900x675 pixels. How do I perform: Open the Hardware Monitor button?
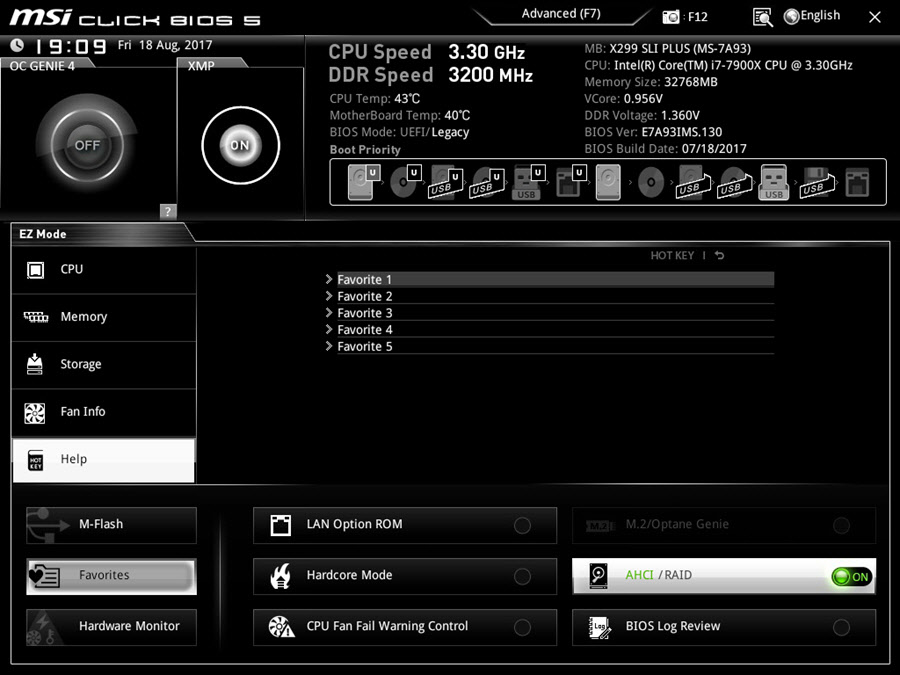click(111, 627)
